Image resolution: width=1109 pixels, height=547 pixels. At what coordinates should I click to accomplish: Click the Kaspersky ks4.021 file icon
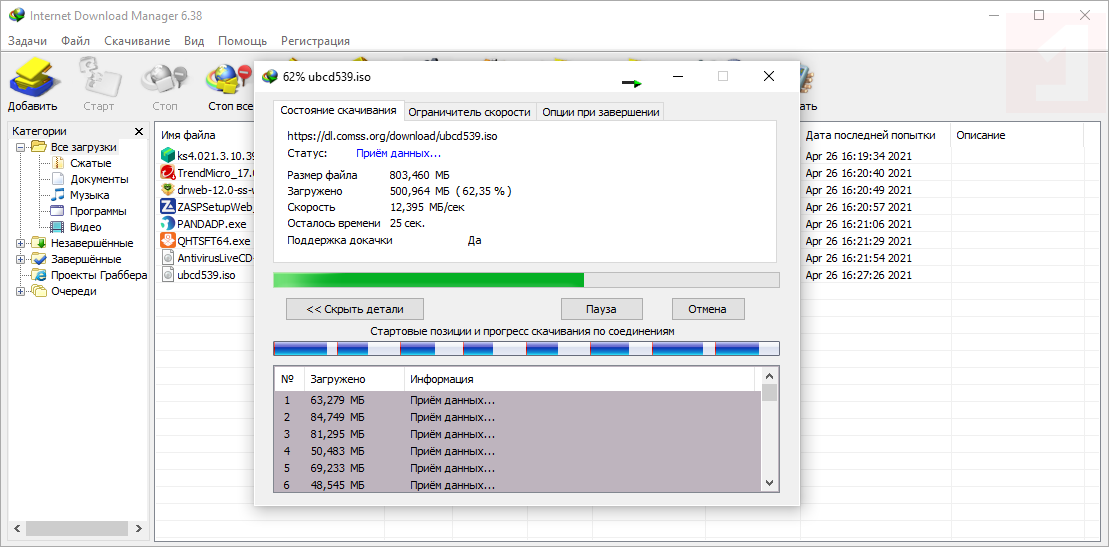[168, 155]
